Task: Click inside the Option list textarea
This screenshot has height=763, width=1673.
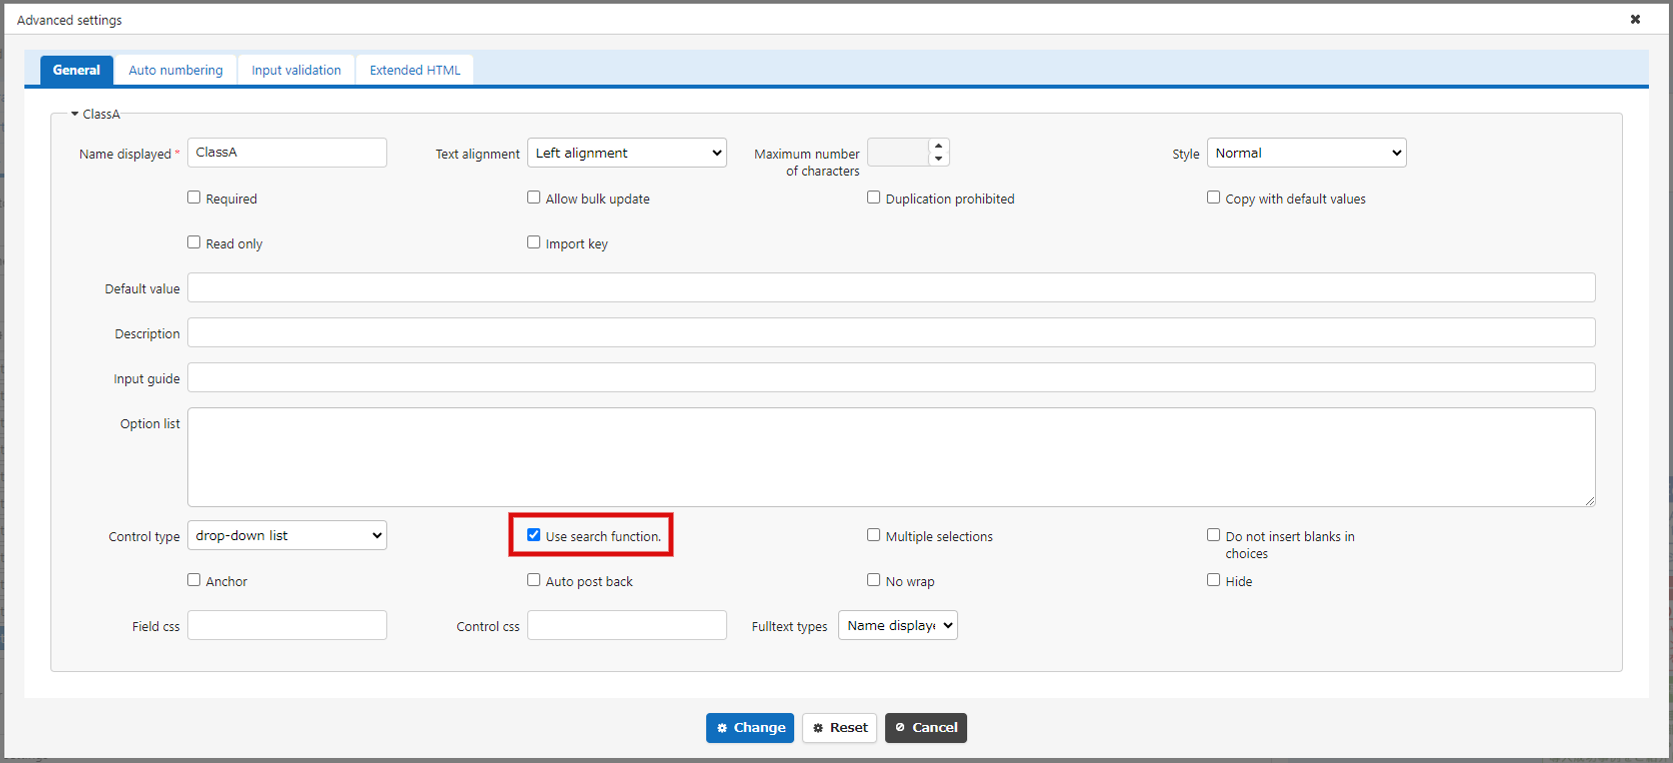Action: tap(891, 457)
